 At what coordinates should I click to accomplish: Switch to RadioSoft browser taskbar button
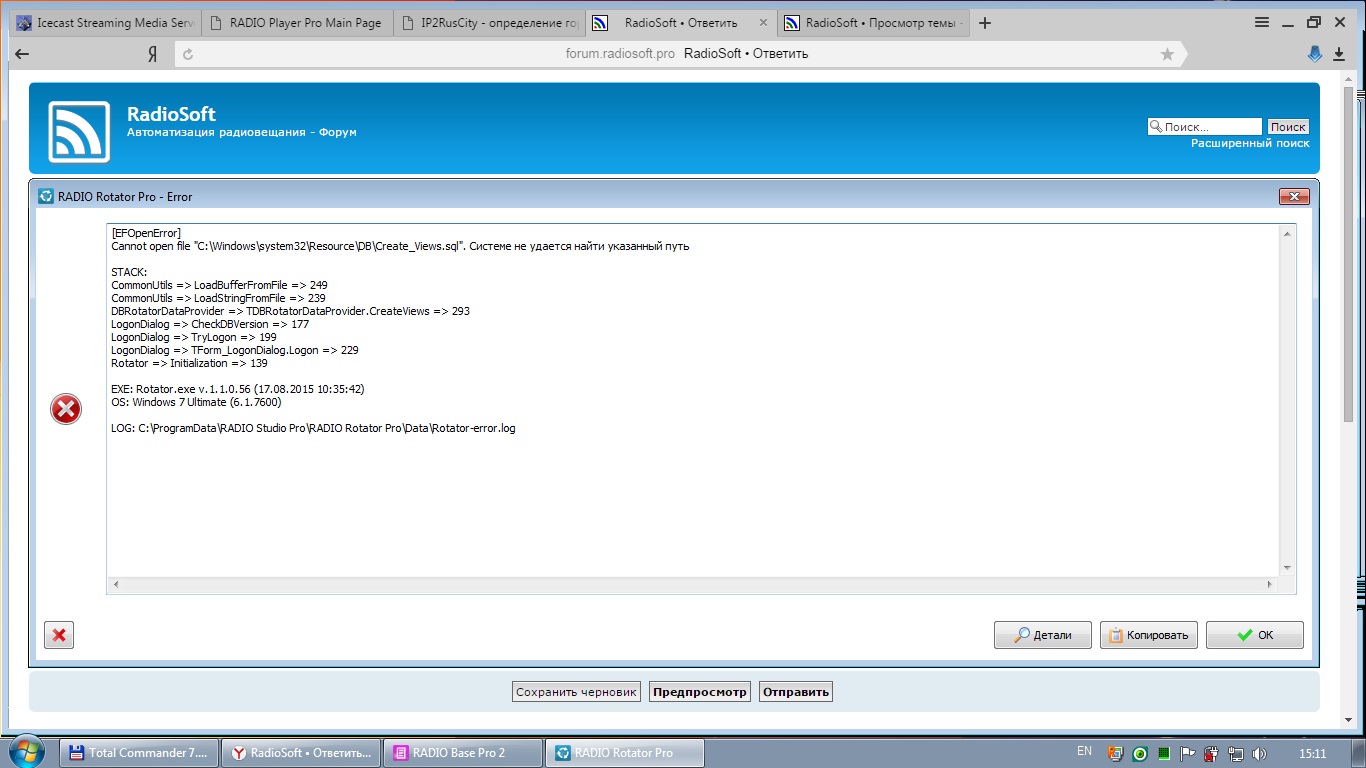[301, 753]
